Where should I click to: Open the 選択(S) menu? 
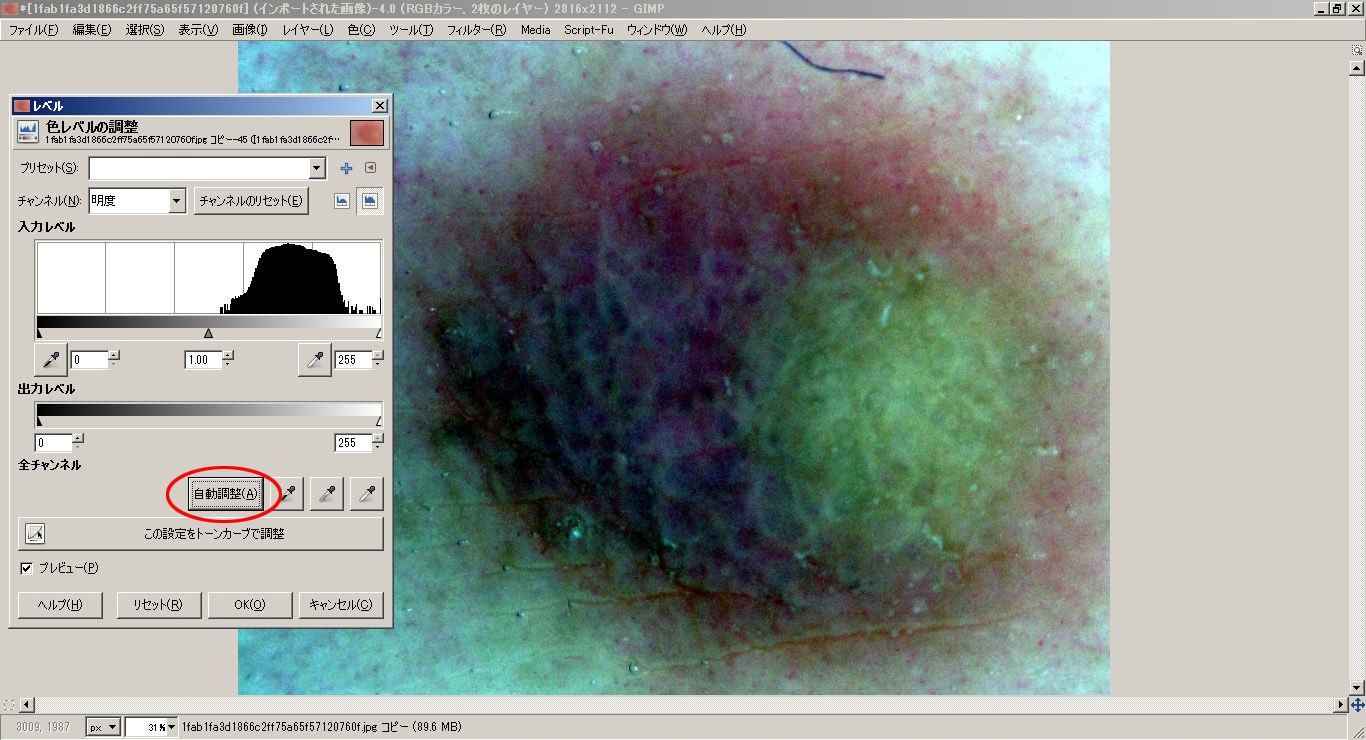click(145, 30)
